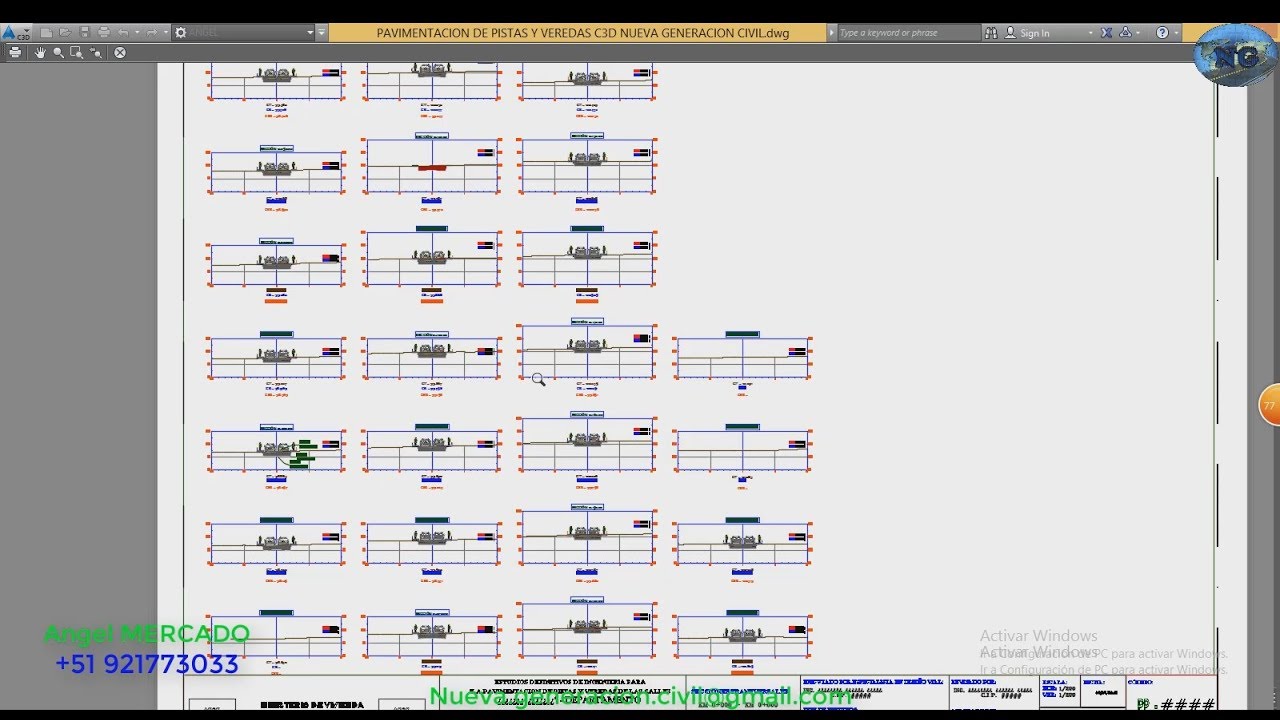Click the Help question mark icon
Viewport: 1280px width, 720px height.
[1162, 33]
